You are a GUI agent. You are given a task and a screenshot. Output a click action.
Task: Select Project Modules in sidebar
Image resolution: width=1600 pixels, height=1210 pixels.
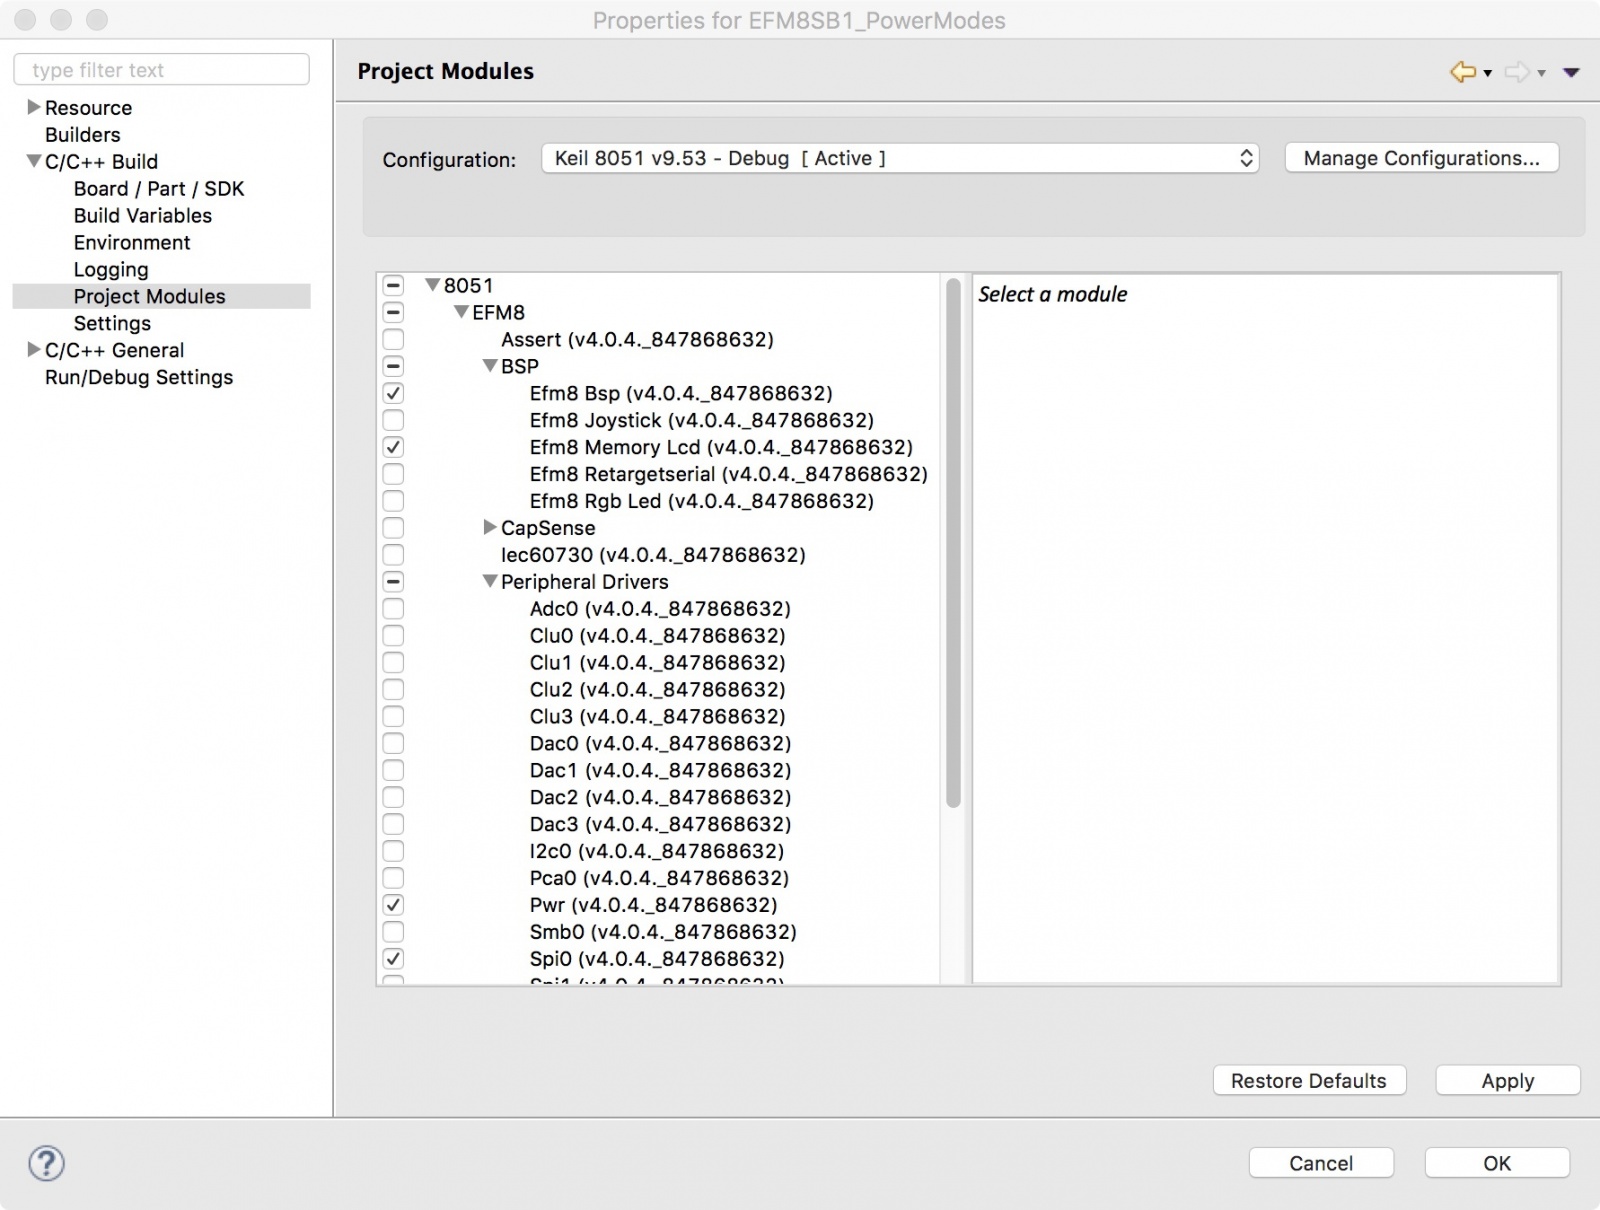point(162,296)
